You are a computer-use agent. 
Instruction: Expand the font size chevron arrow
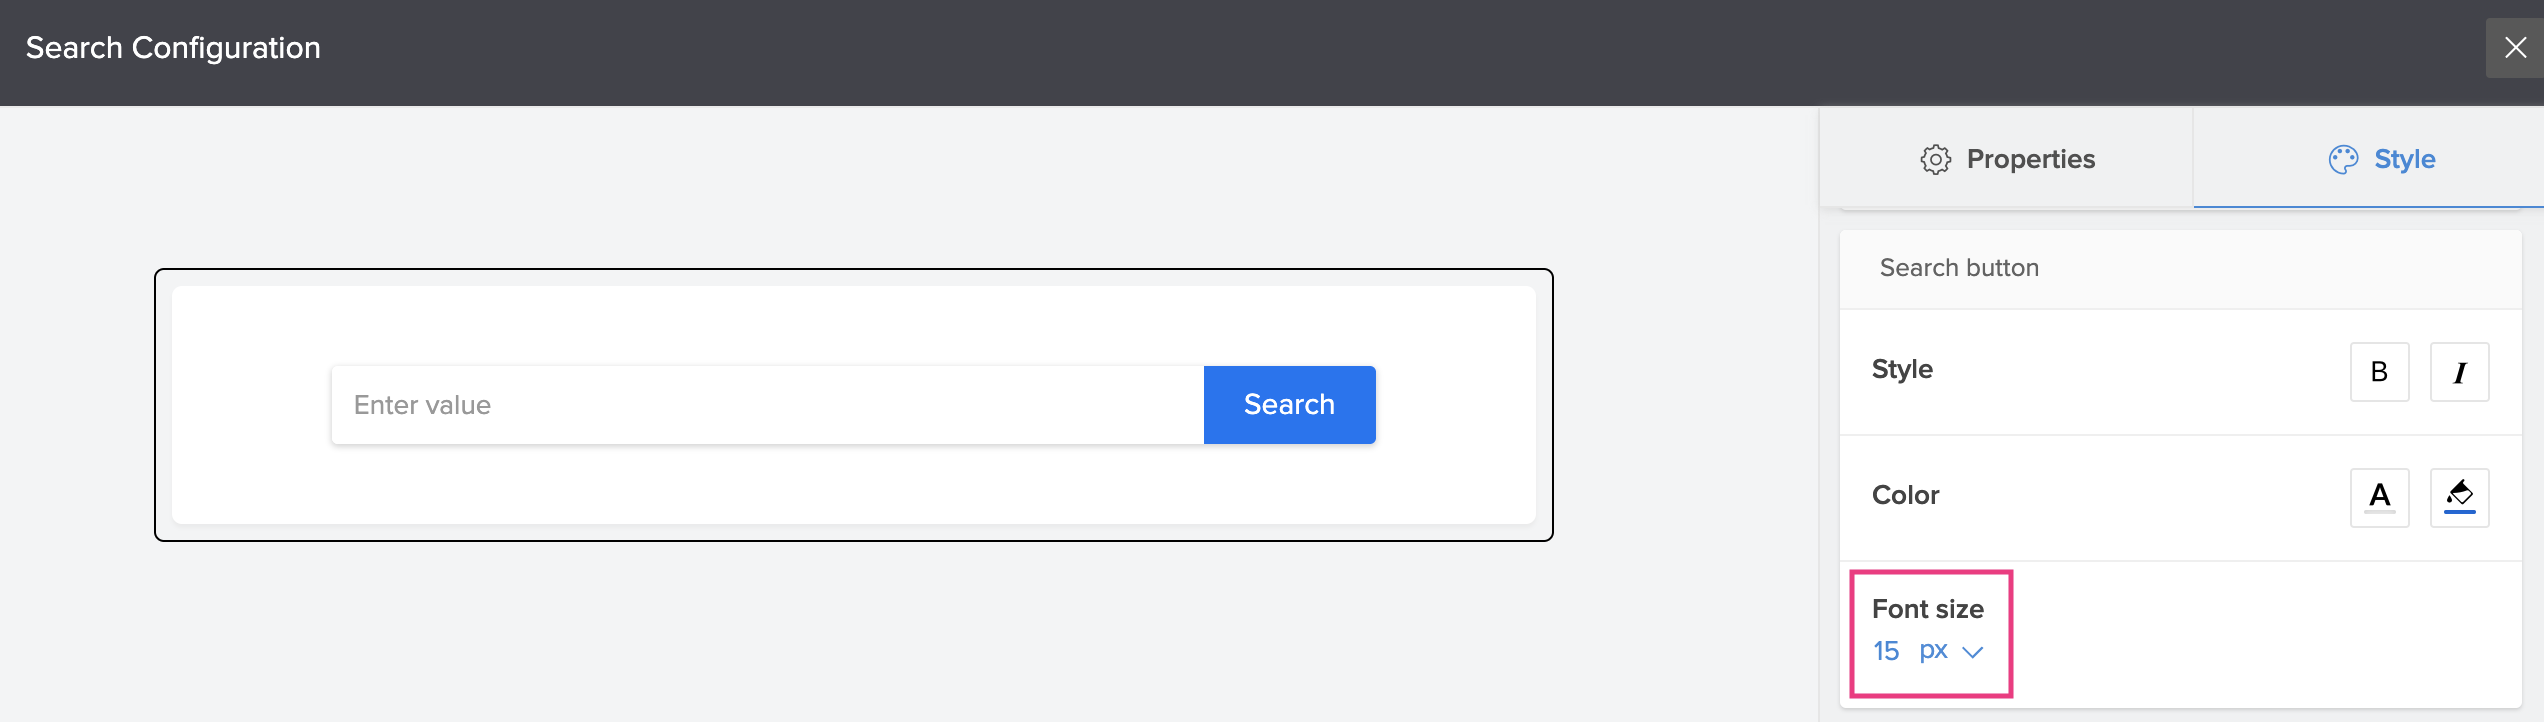(x=1972, y=652)
